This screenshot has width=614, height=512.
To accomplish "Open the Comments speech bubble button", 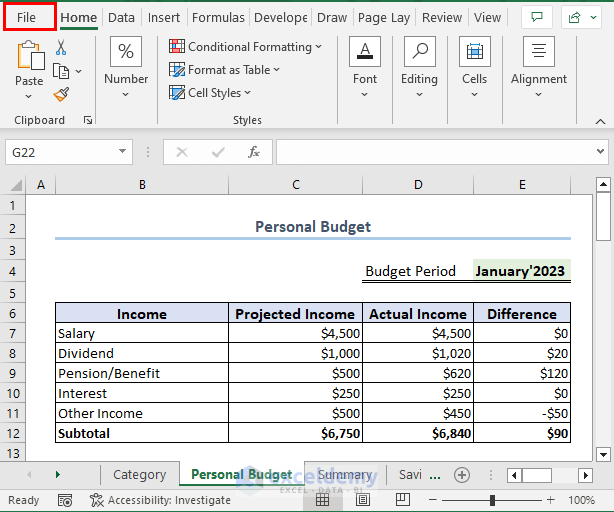I will pyautogui.click(x=537, y=17).
